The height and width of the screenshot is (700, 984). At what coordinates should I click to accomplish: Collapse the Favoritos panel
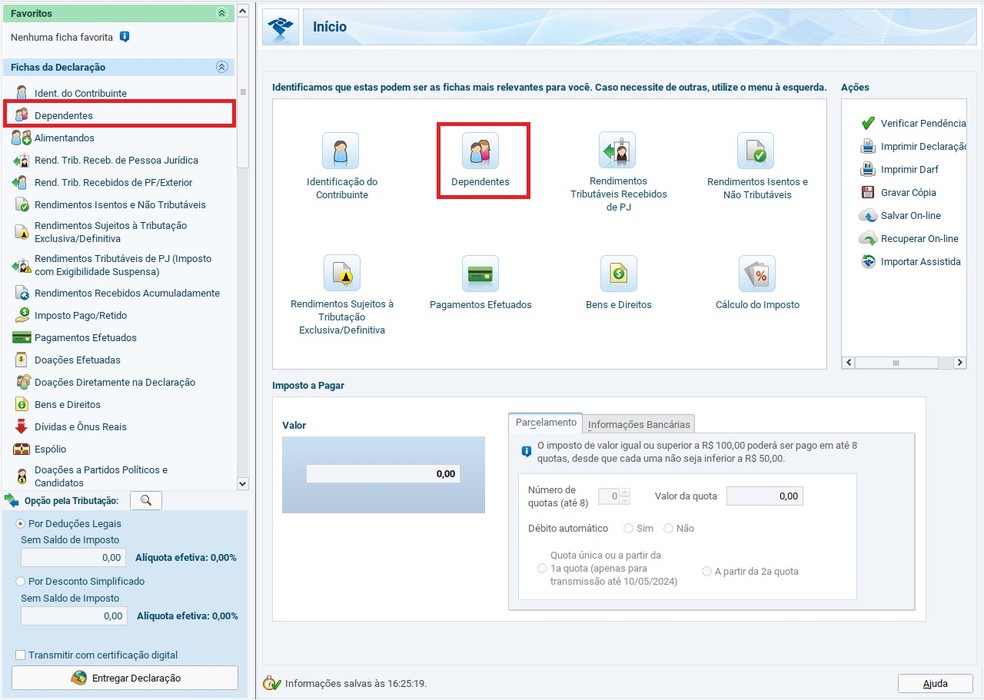click(x=221, y=14)
